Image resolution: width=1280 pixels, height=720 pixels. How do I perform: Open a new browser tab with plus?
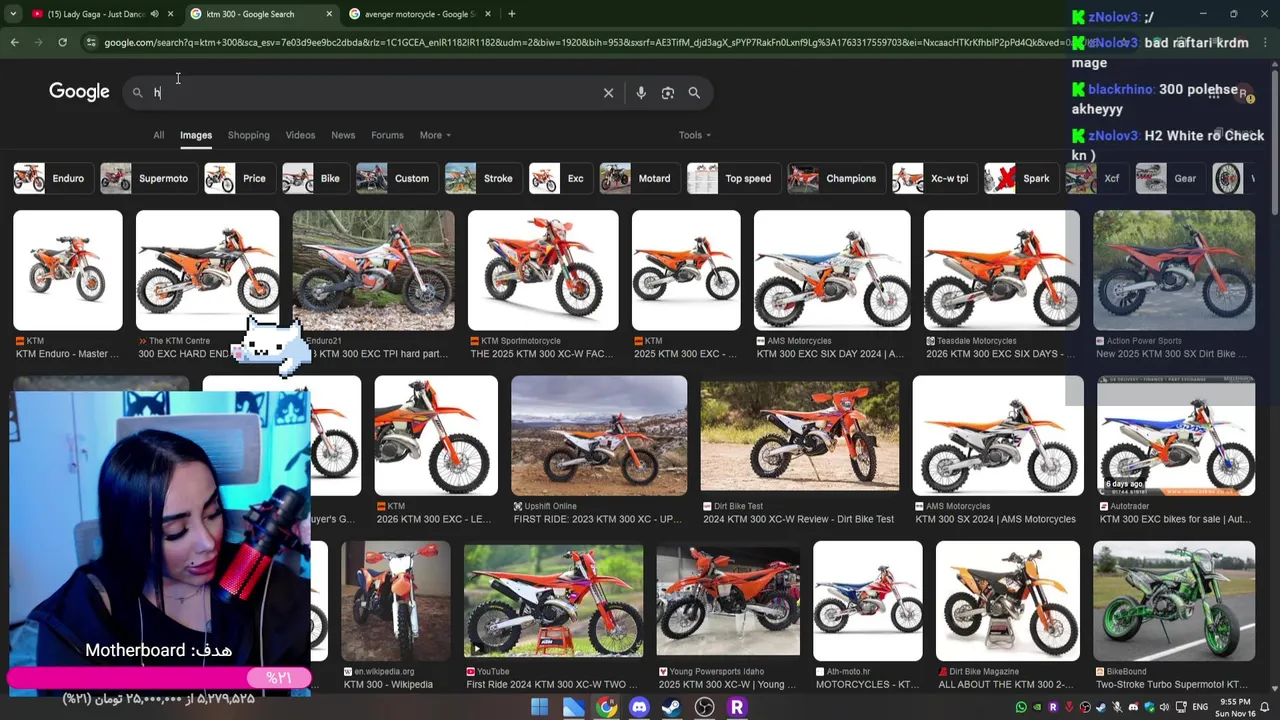(x=511, y=14)
